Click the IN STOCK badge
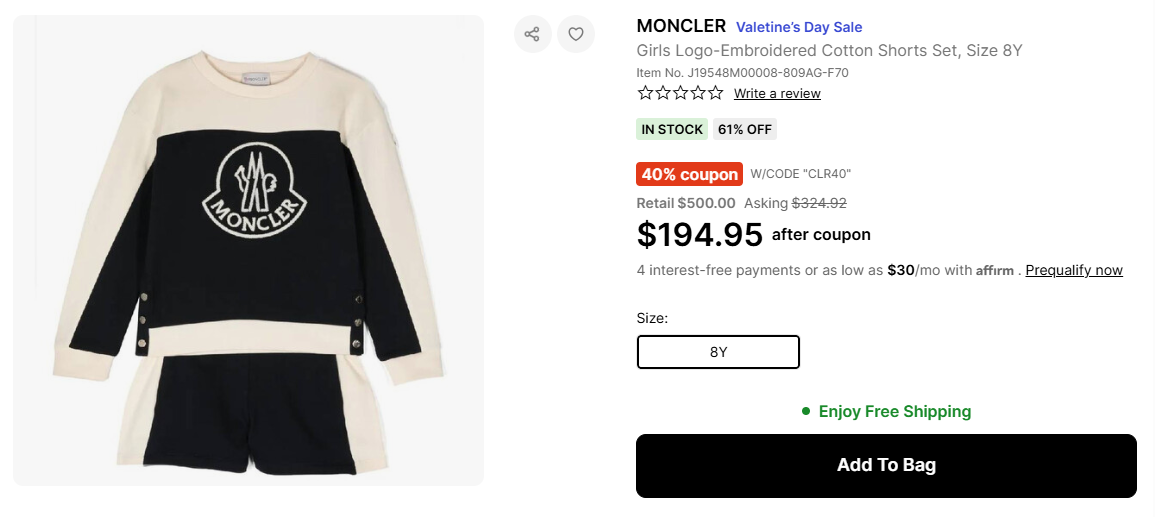 672,129
